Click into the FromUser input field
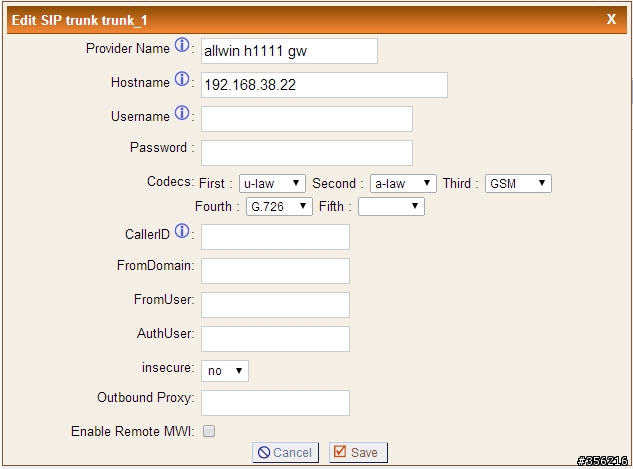The width and height of the screenshot is (633, 469). 275,305
